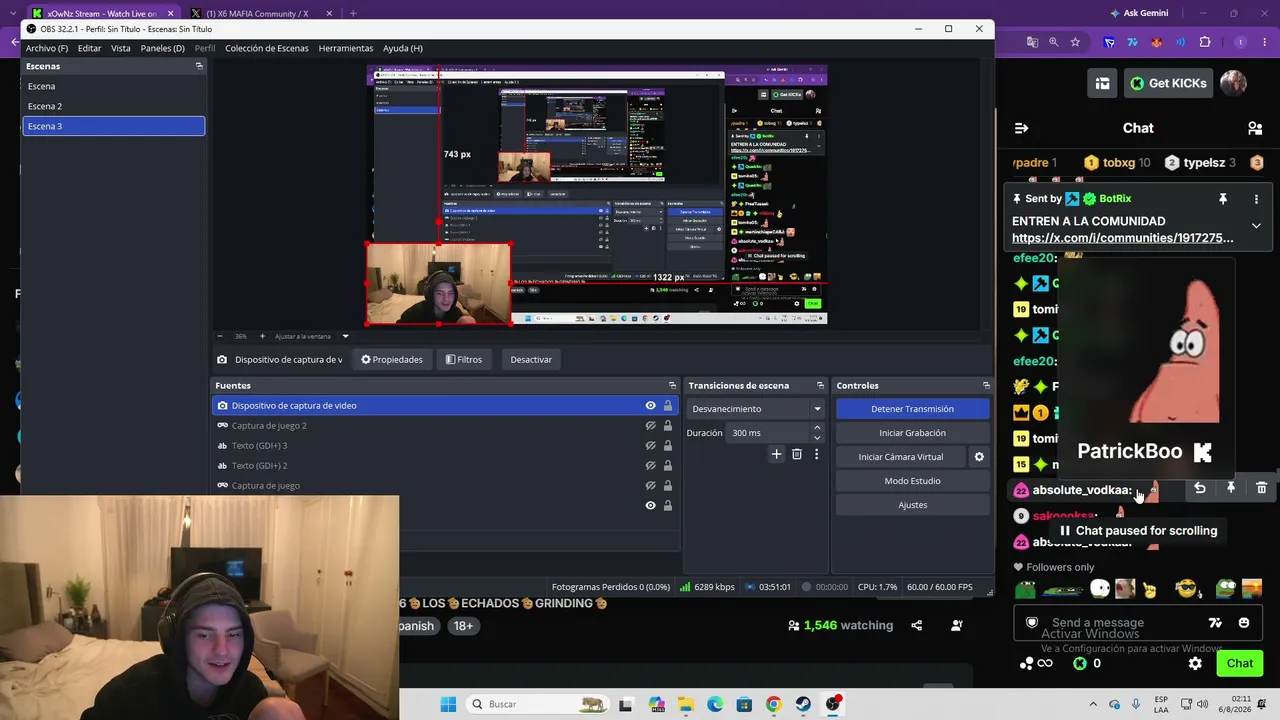Click Iniciar Grabación button

coord(912,433)
